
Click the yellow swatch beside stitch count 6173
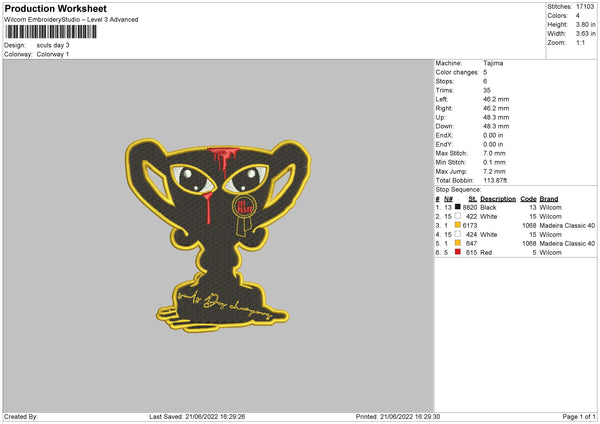point(457,225)
